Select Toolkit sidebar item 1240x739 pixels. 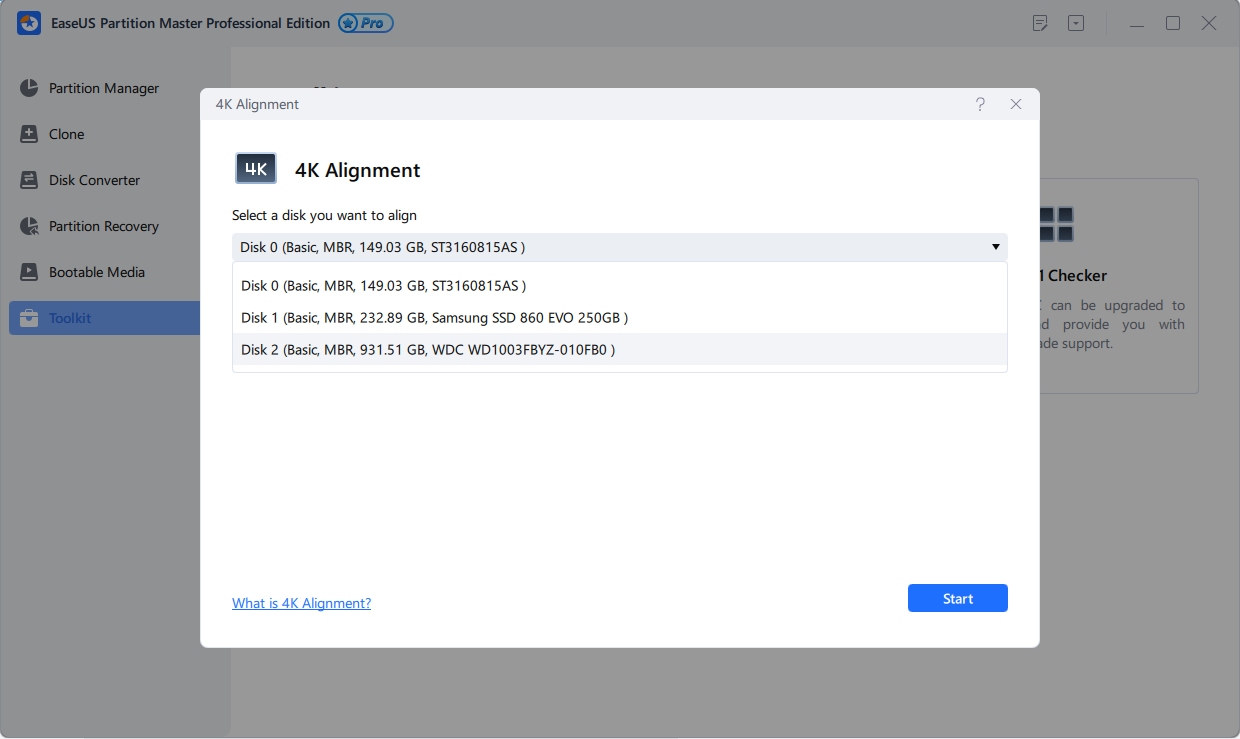point(104,318)
